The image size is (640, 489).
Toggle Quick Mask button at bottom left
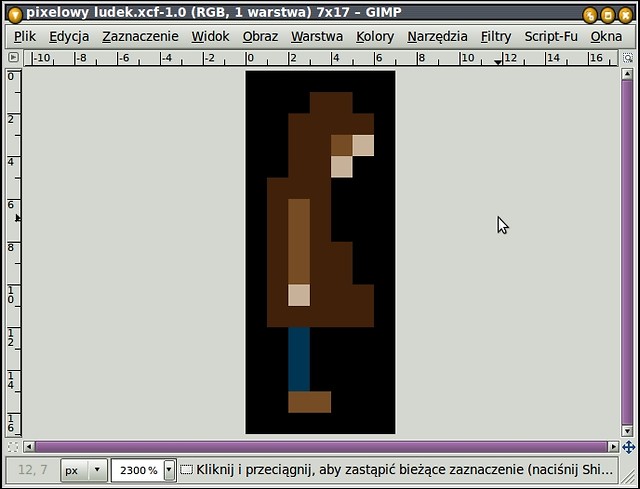[x=13, y=447]
